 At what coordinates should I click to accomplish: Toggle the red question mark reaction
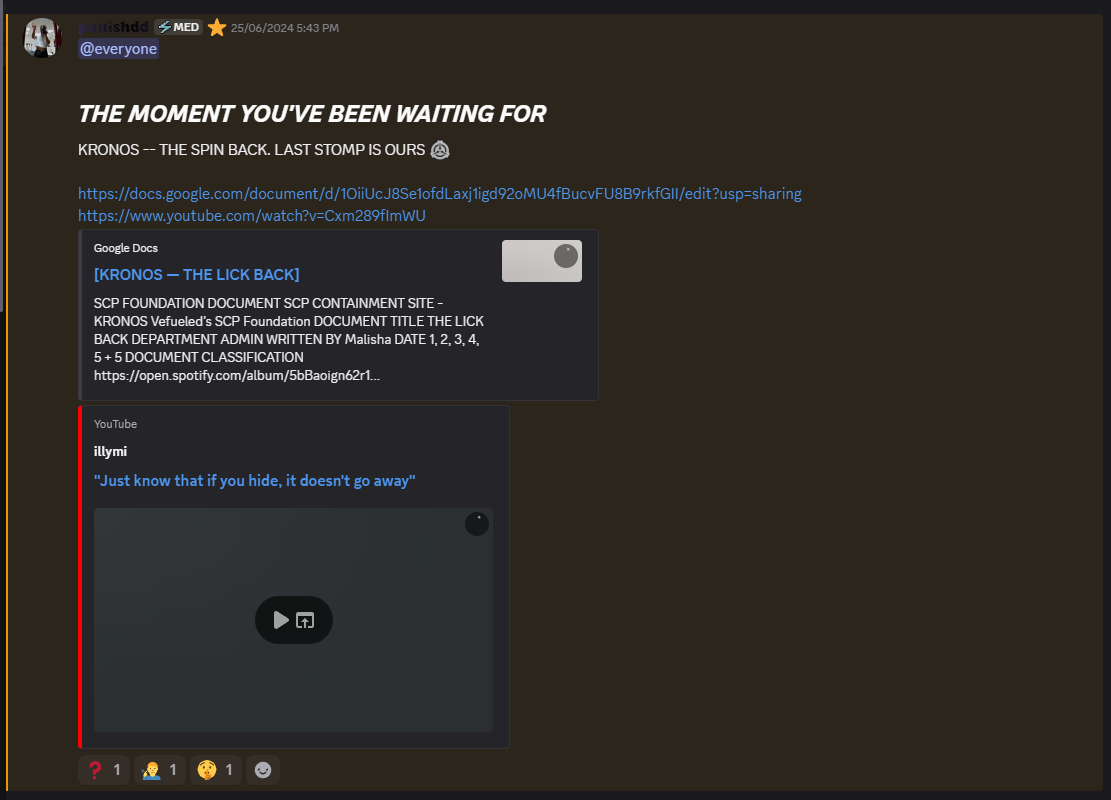tap(104, 770)
